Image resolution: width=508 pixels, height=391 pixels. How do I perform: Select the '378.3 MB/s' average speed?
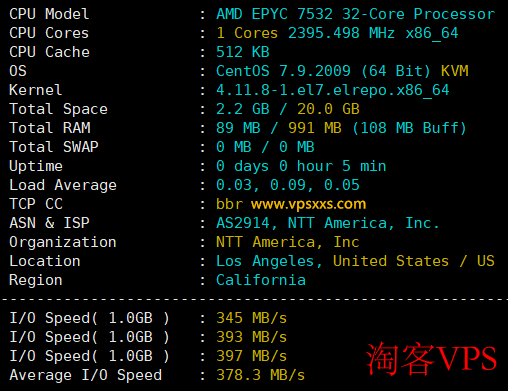[x=261, y=375]
